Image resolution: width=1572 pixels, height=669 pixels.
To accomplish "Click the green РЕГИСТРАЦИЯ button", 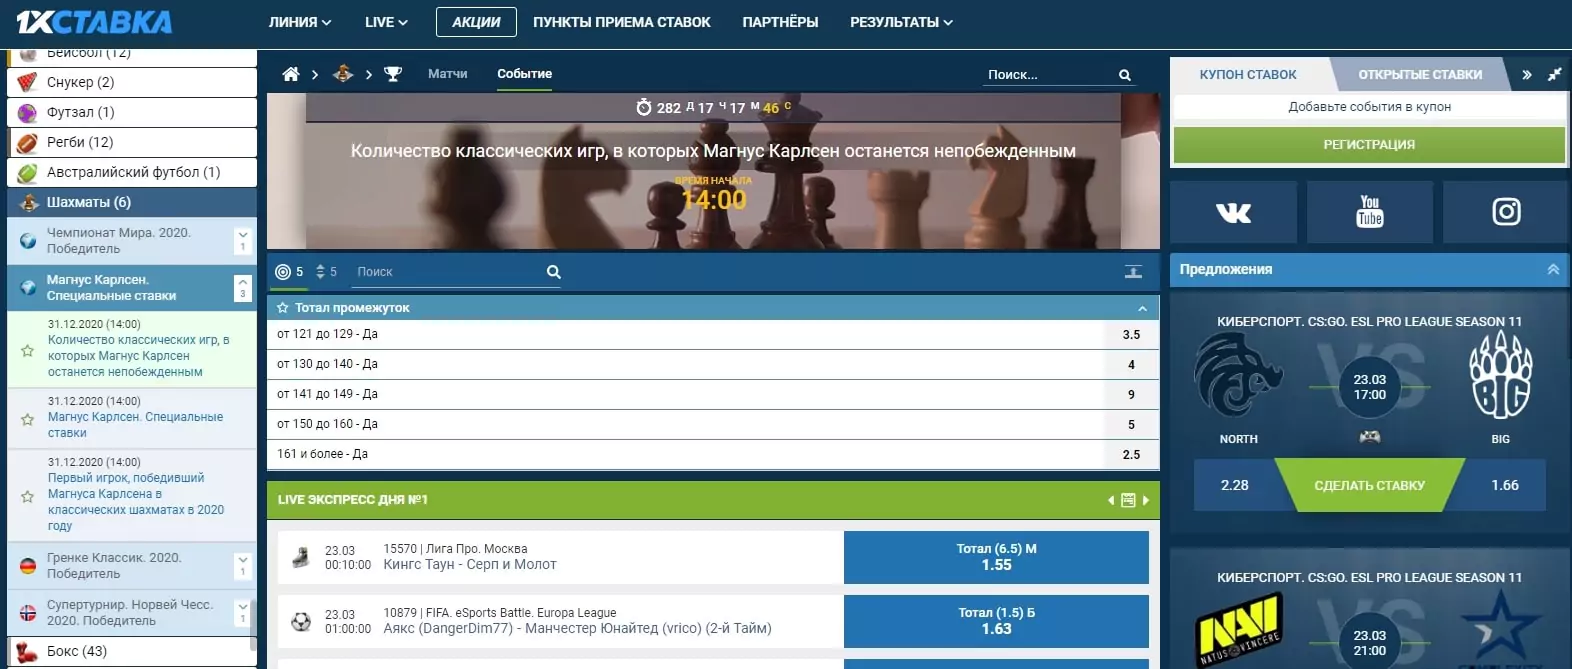I will point(1369,145).
